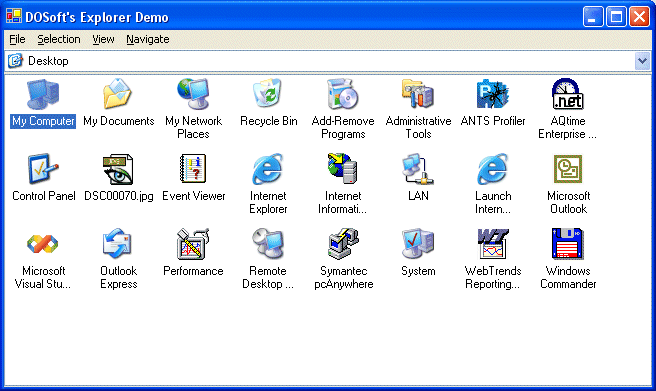Screen dimensions: 656x391
Task: Select the LAN connection icon
Action: (x=418, y=169)
